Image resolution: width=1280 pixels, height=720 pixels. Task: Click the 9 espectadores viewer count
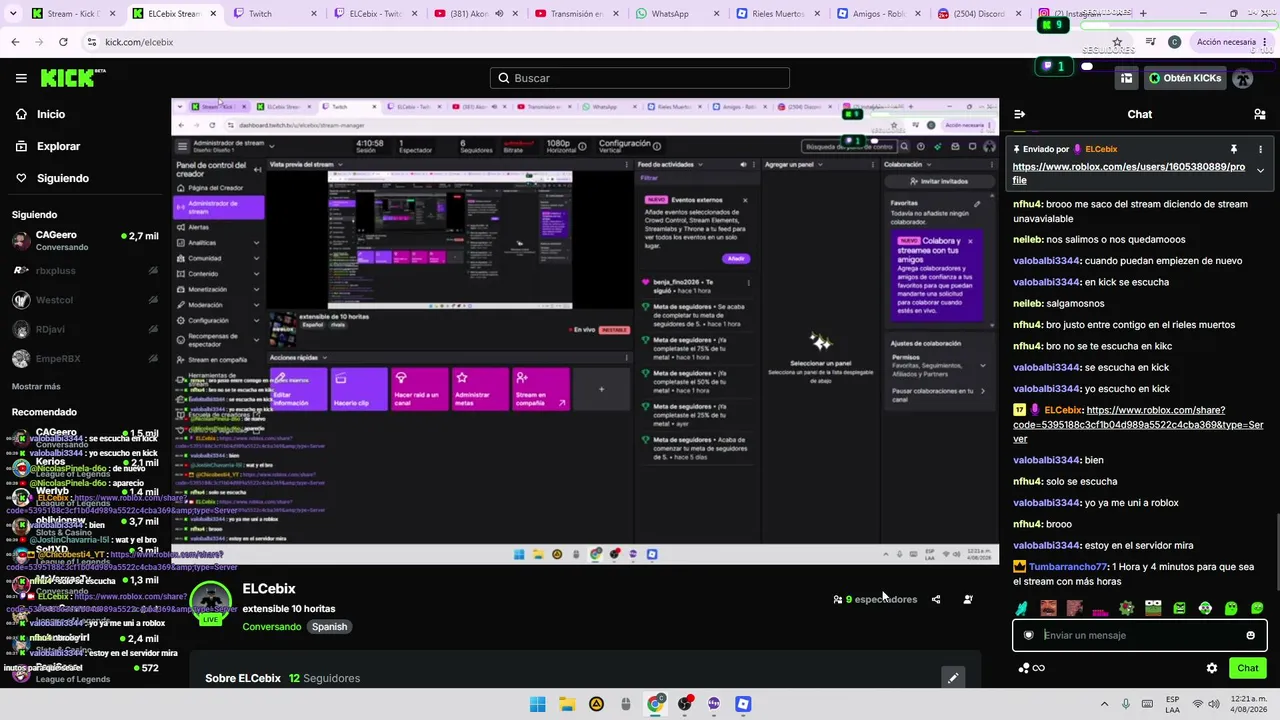(875, 600)
